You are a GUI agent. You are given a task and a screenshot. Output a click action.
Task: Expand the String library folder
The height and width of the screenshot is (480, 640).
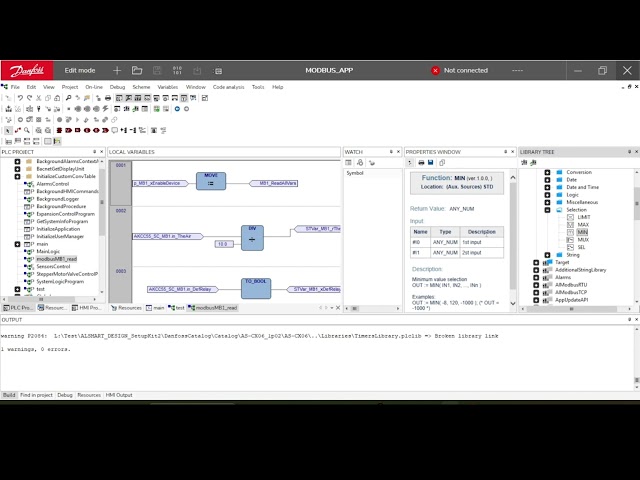coord(547,255)
